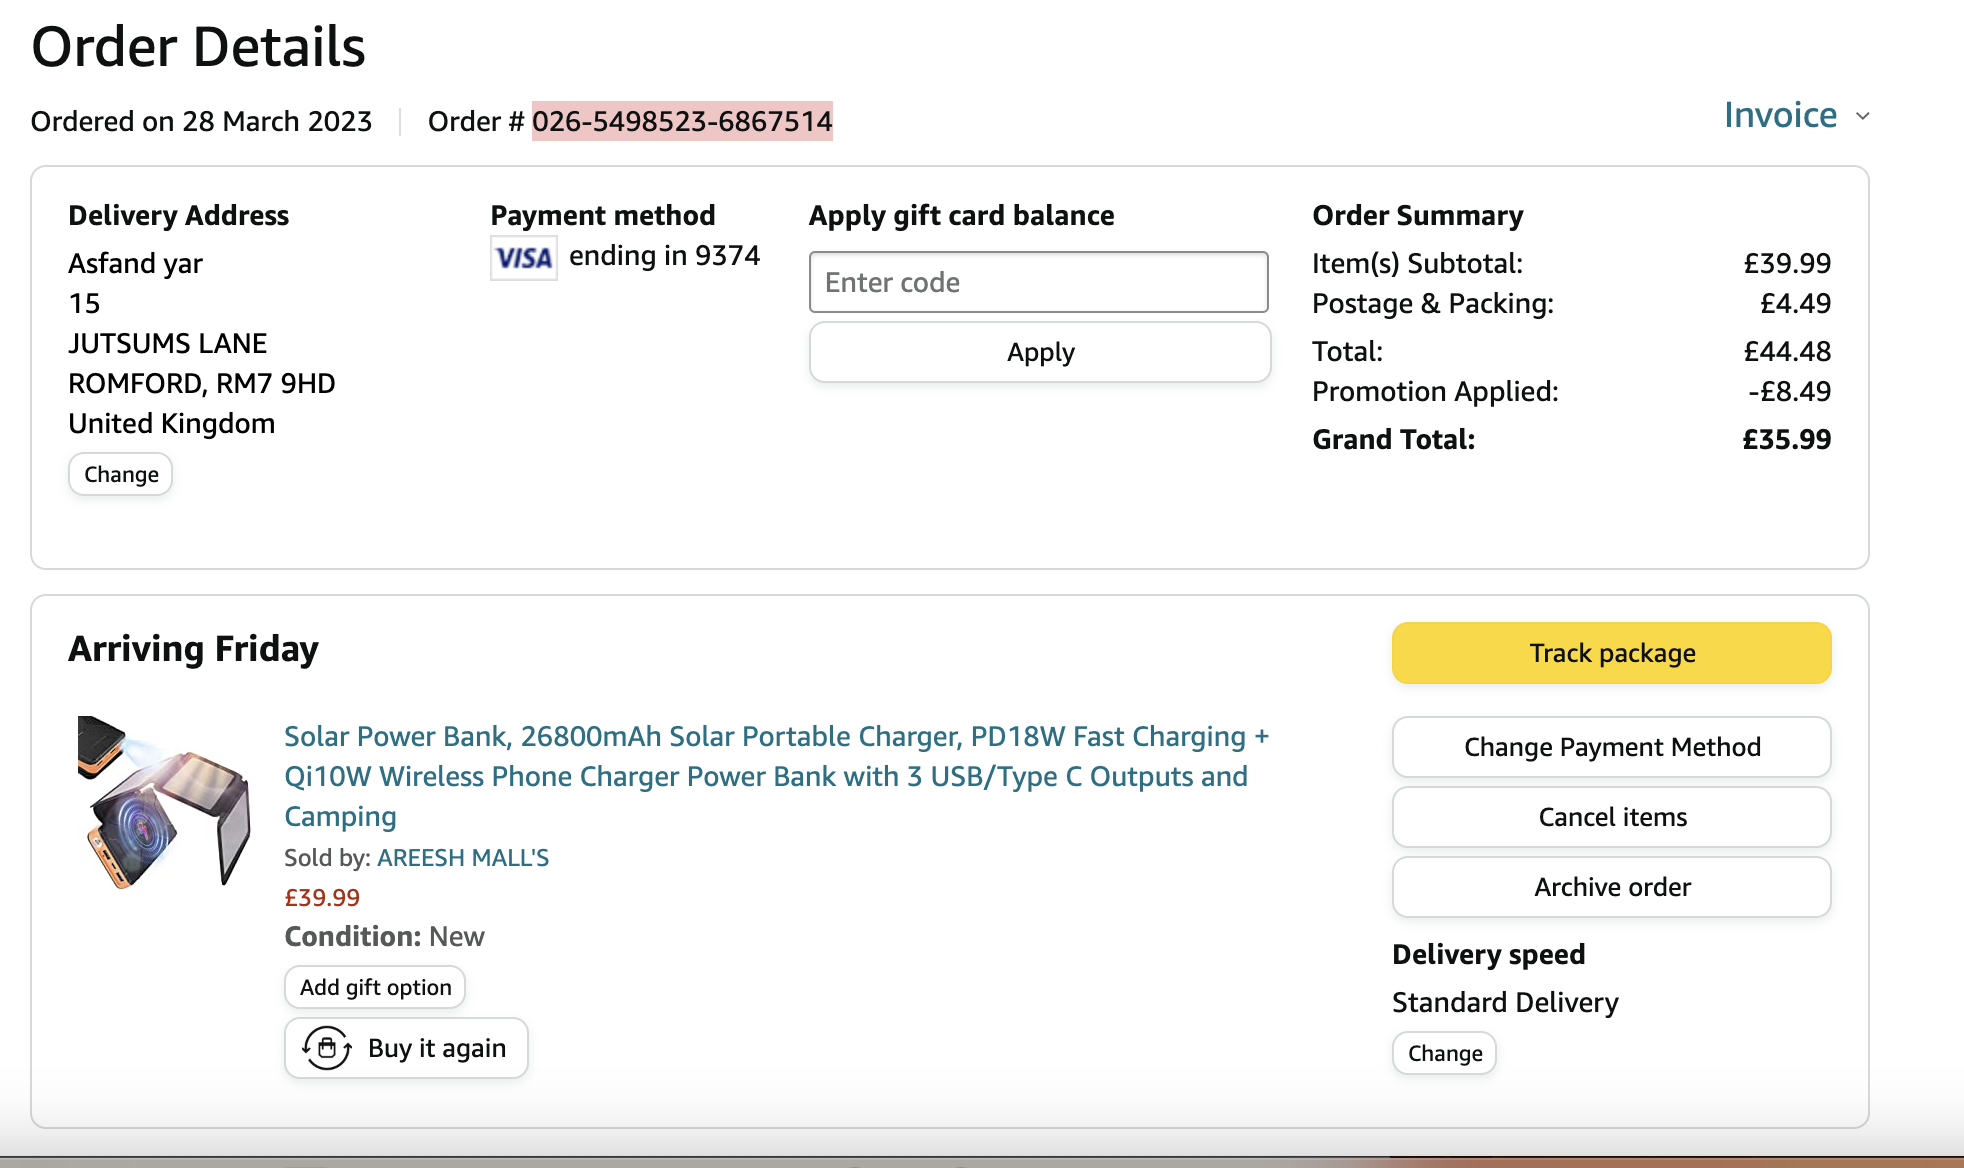The width and height of the screenshot is (1964, 1168).
Task: Click the Grand Total amount £35.99
Action: (x=1786, y=439)
